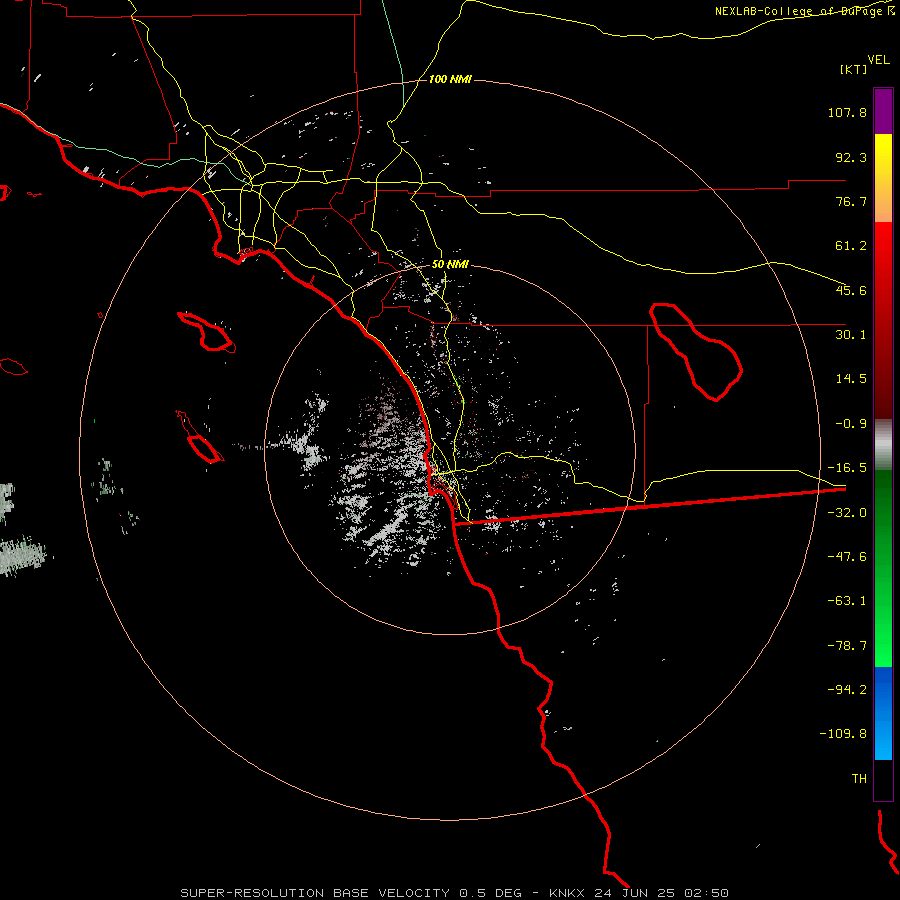This screenshot has width=900, height=900.
Task: Select the -109.8 legend value
Action: pos(843,734)
